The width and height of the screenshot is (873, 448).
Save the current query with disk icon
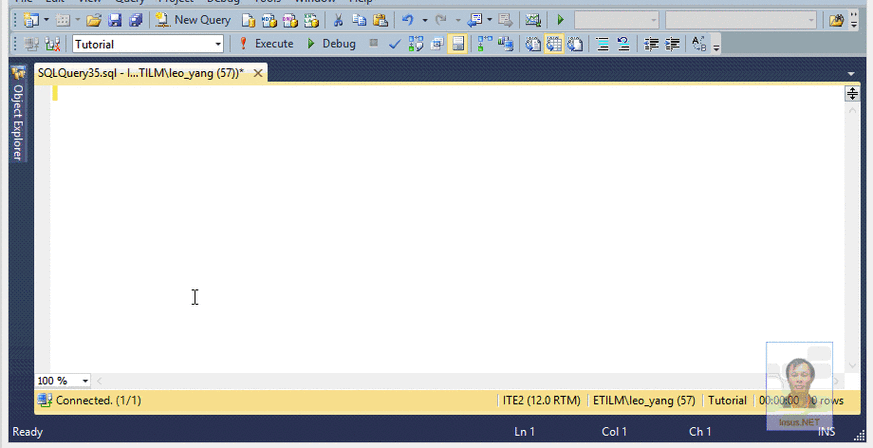tap(114, 20)
